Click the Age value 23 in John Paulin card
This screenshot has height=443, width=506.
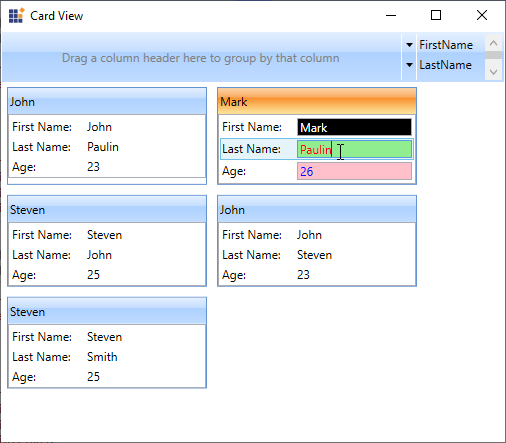click(x=93, y=167)
